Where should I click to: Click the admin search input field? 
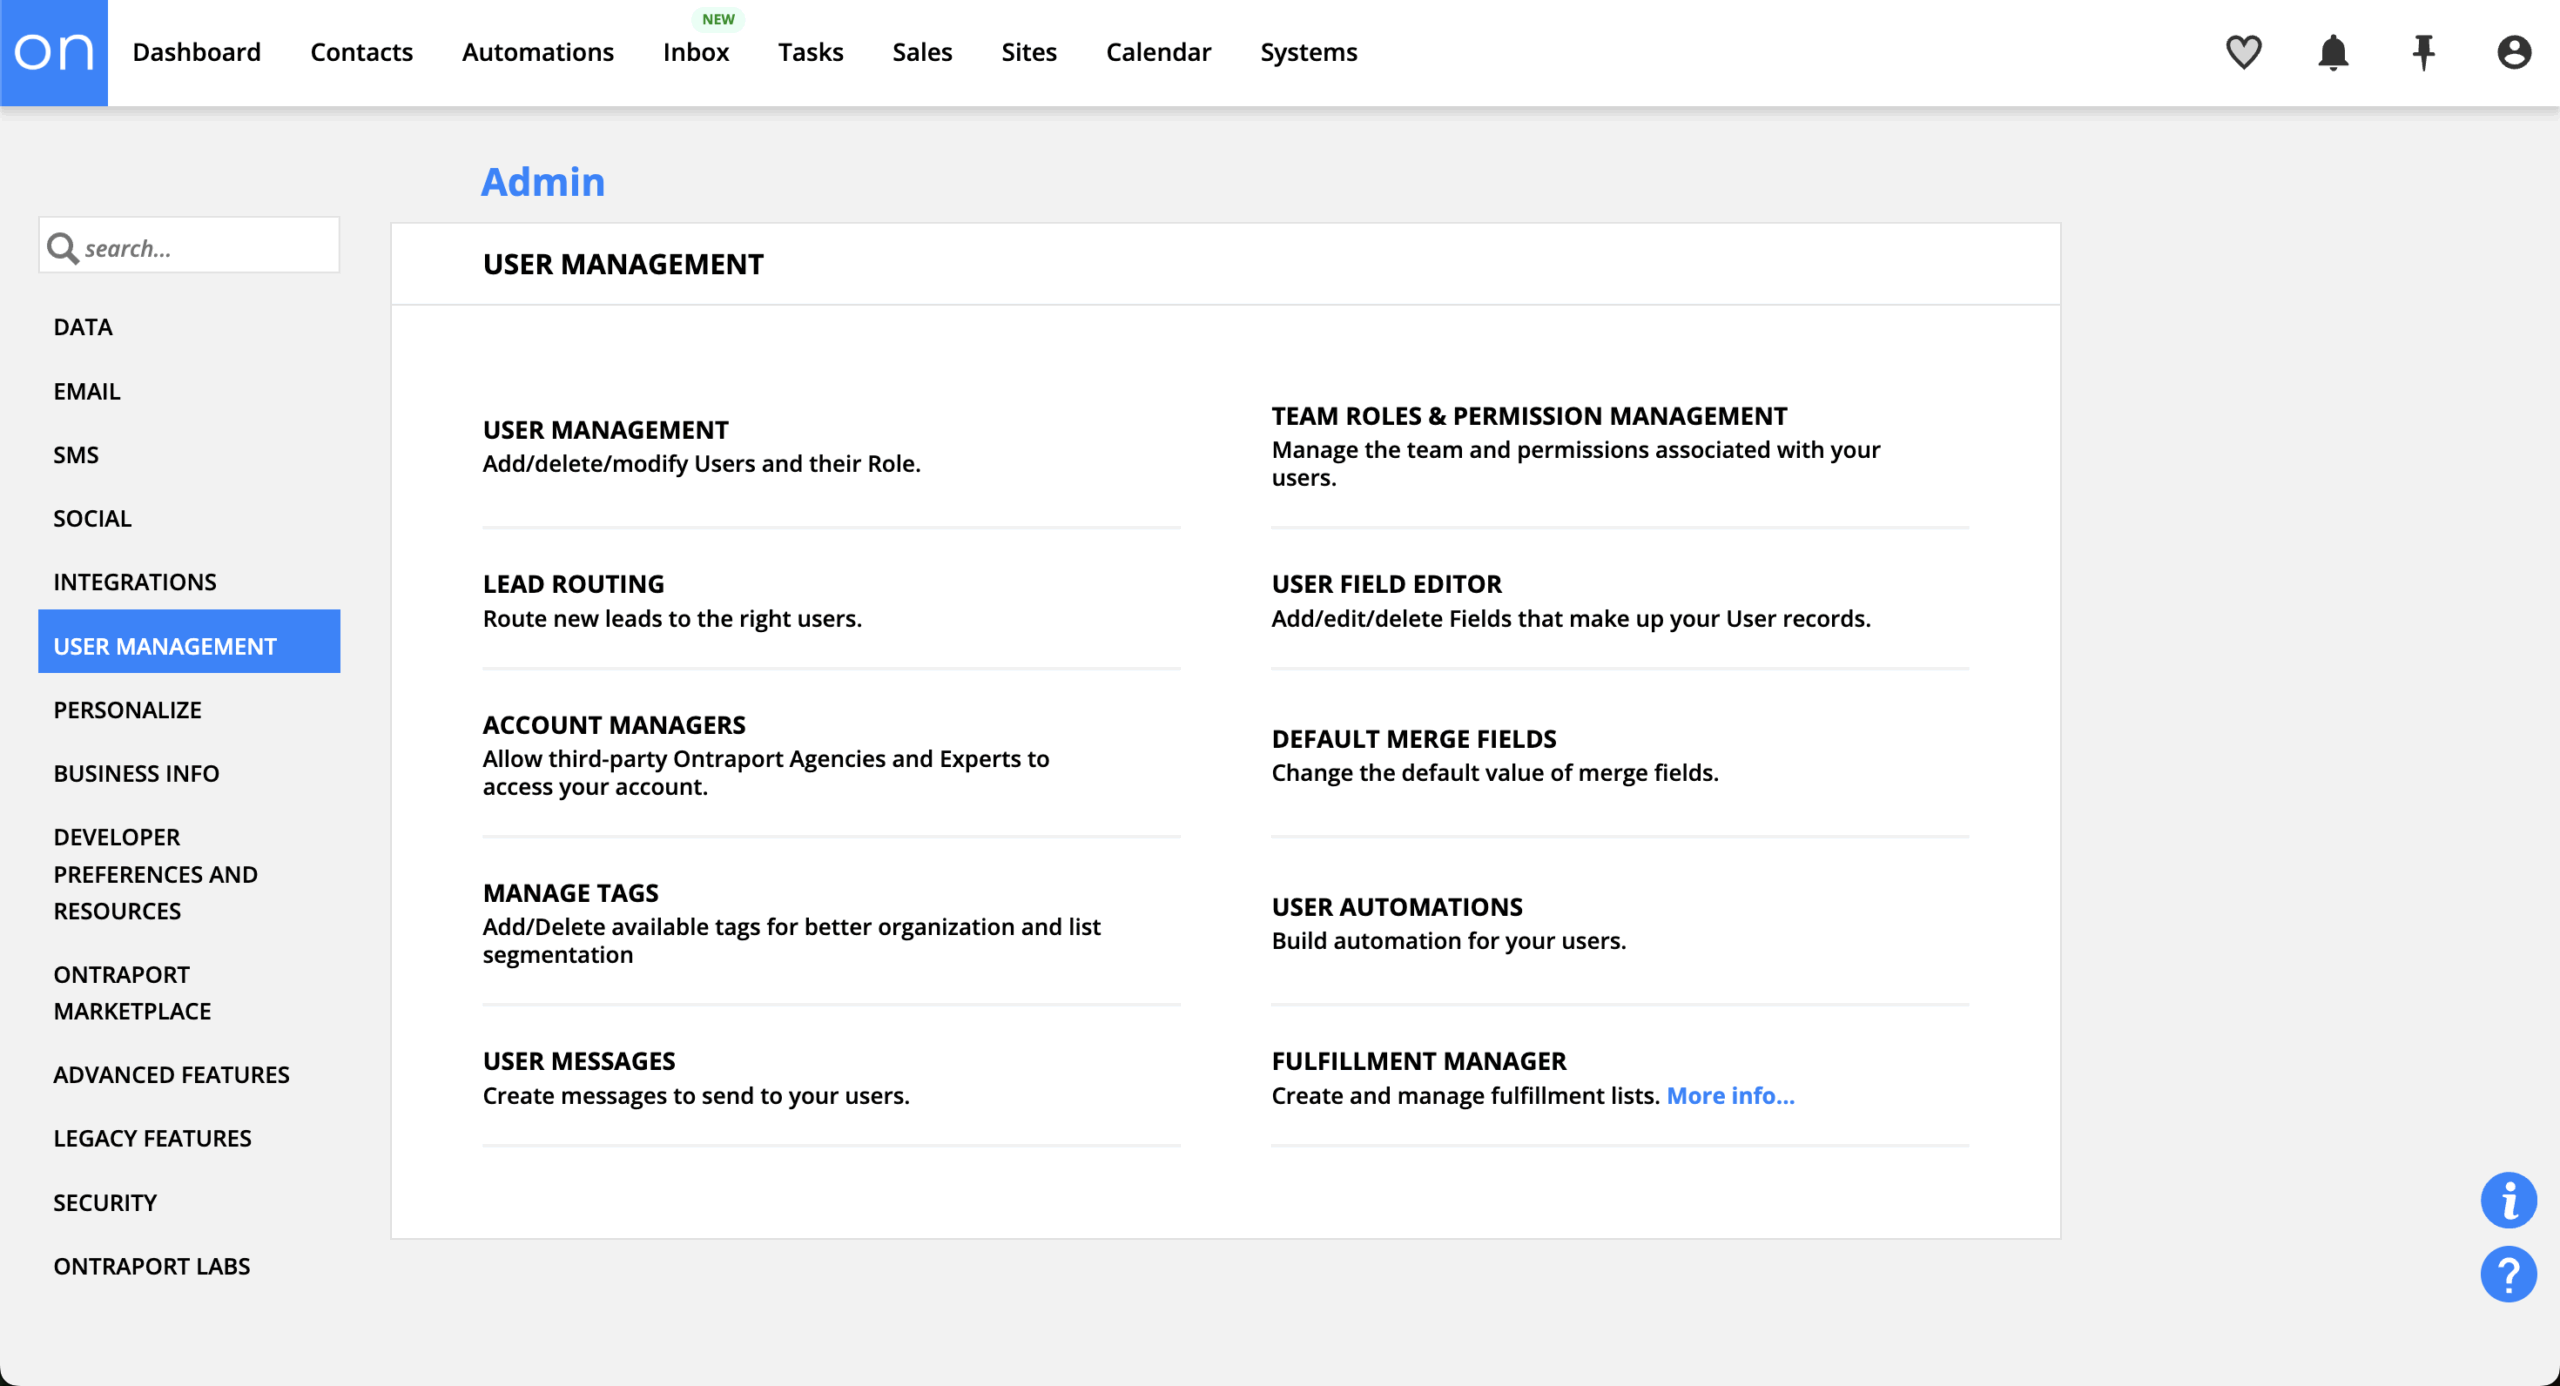(189, 245)
